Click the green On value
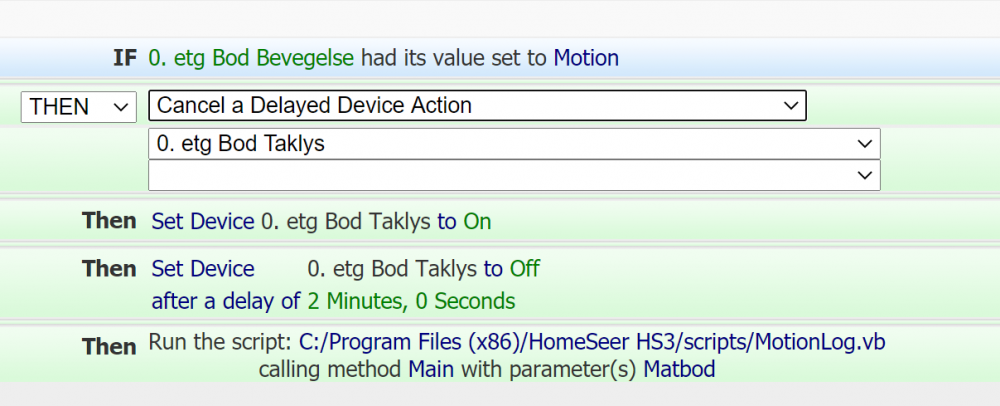This screenshot has width=1000, height=406. coord(477,221)
